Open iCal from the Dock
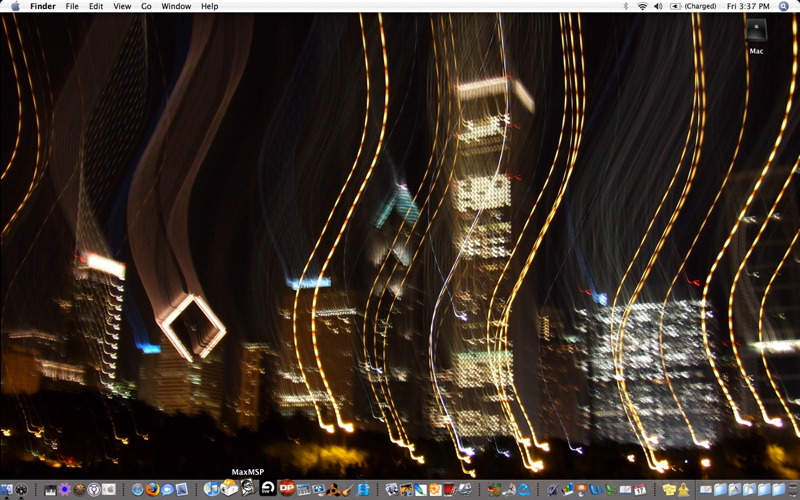This screenshot has height=500, width=800. click(640, 490)
